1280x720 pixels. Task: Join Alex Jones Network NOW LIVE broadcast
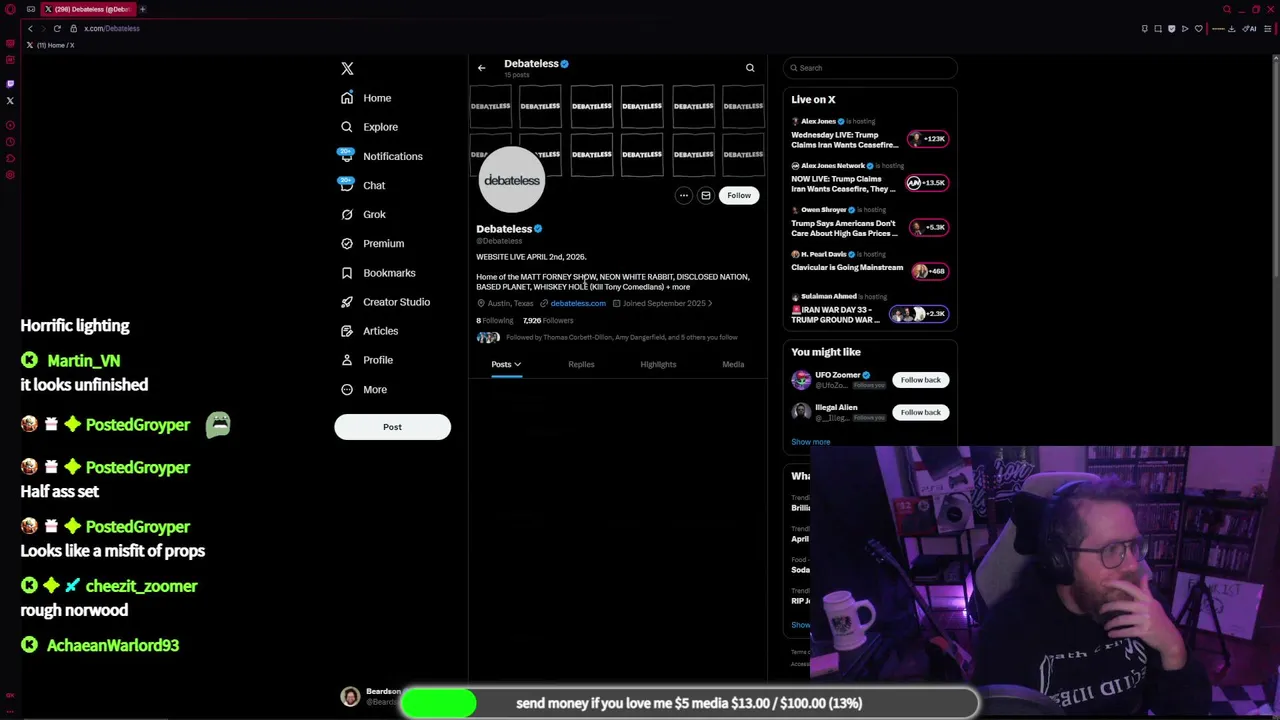pos(870,178)
